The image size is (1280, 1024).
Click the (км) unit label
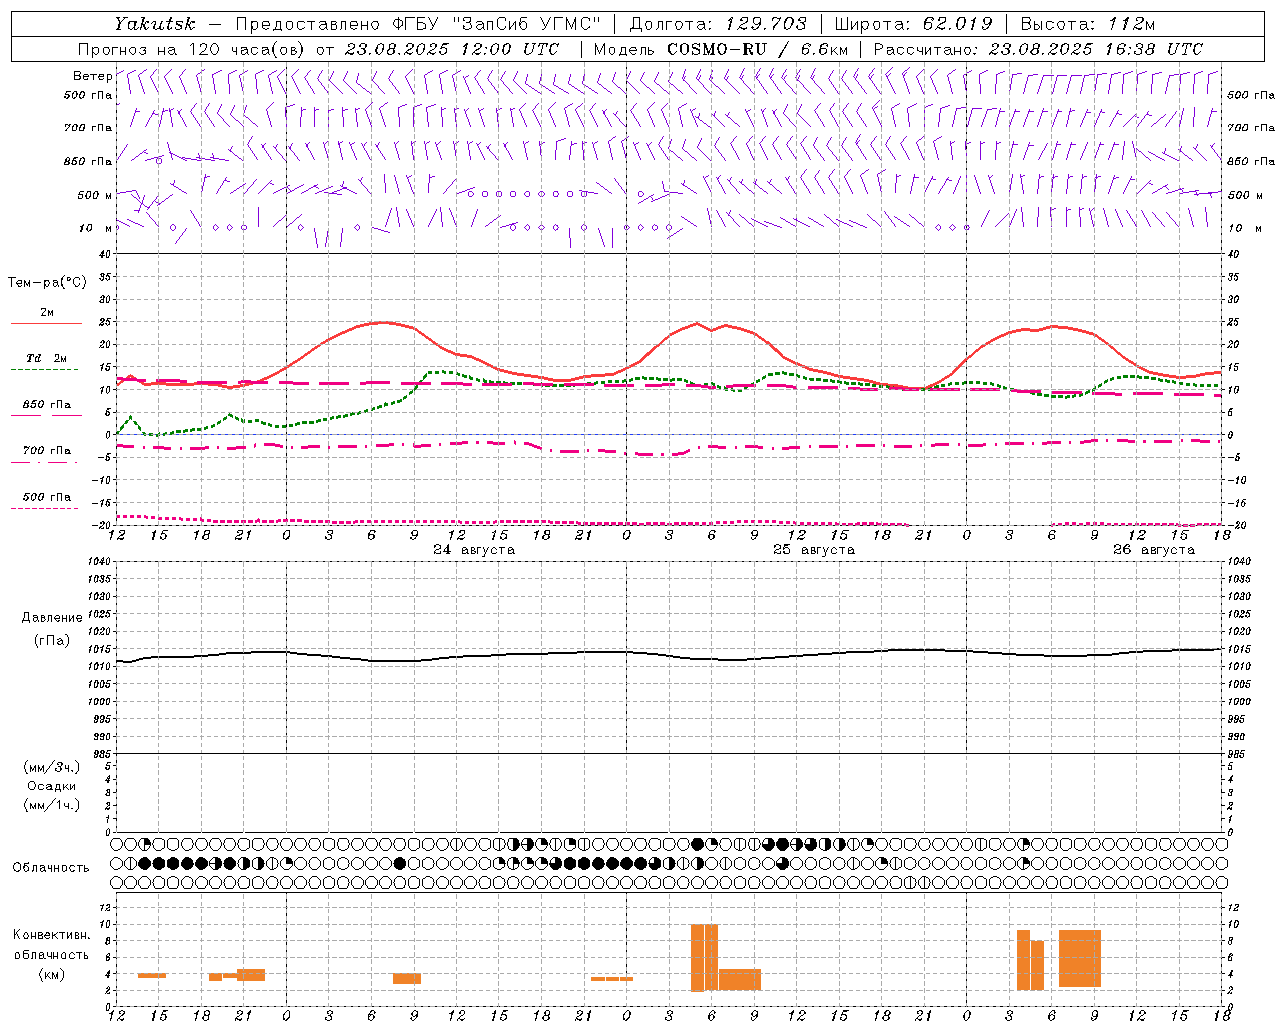point(52,974)
